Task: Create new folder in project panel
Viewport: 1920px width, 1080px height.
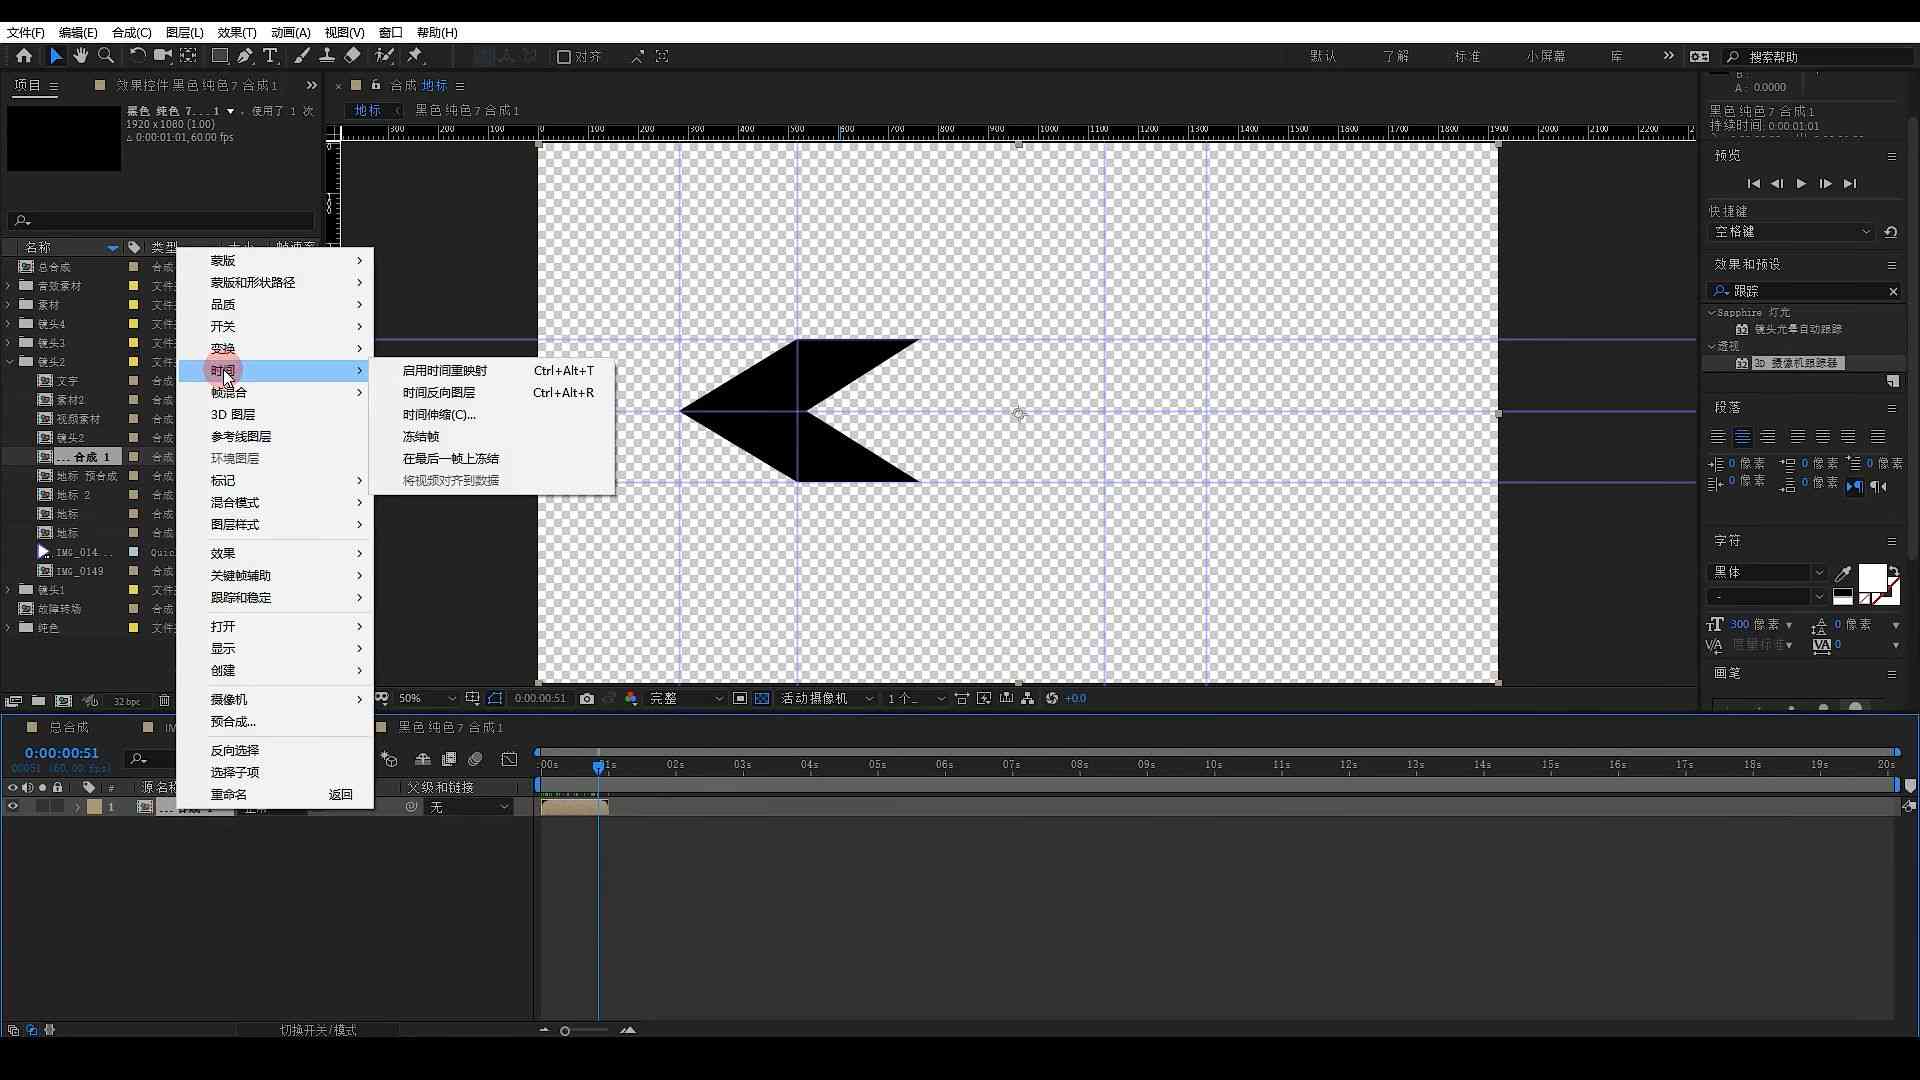Action: tap(38, 701)
